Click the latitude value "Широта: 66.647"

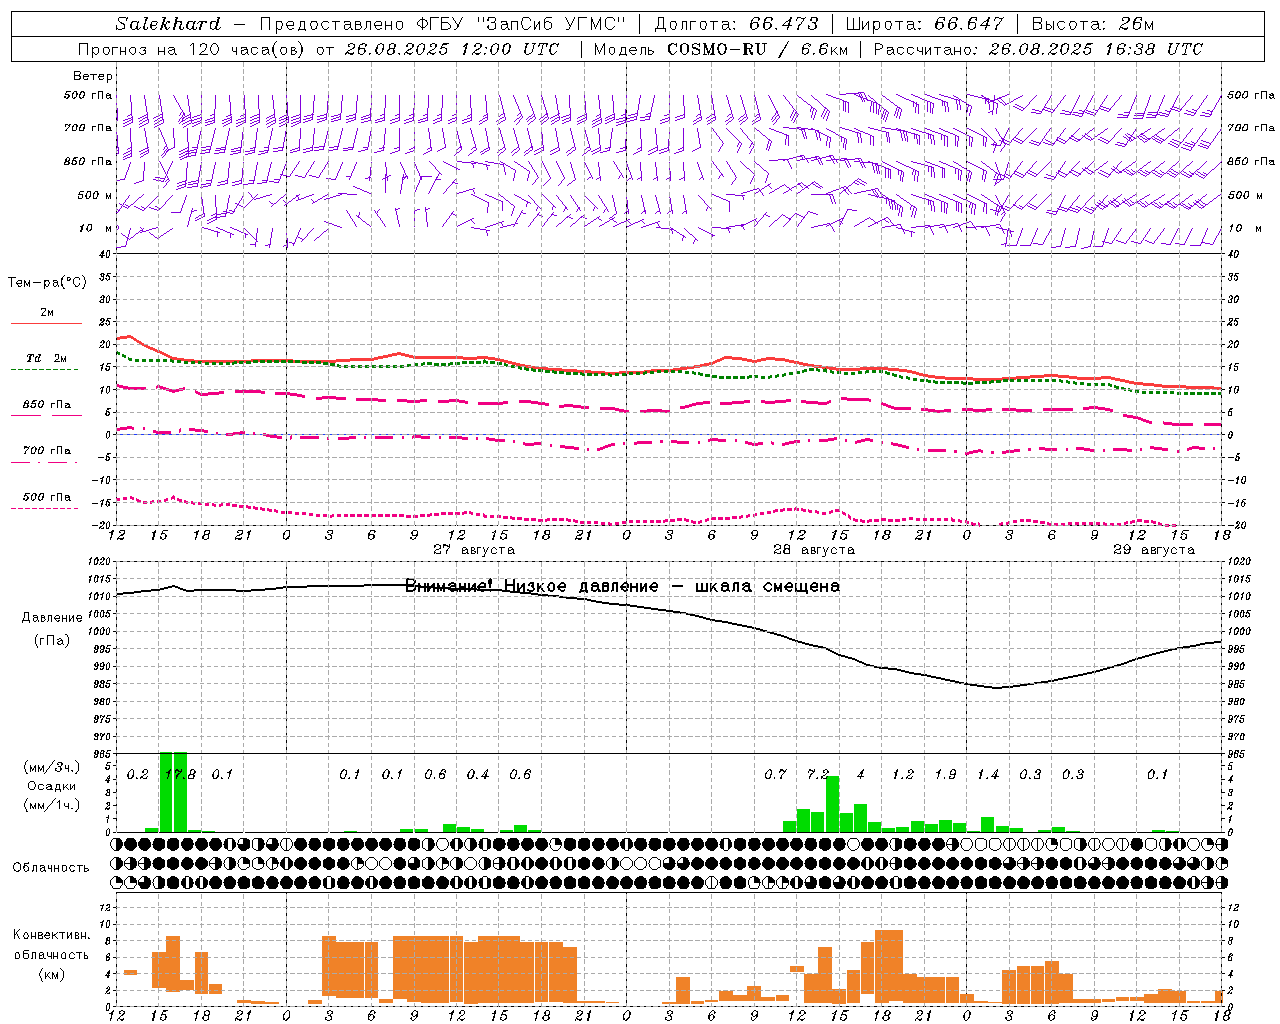[925, 24]
